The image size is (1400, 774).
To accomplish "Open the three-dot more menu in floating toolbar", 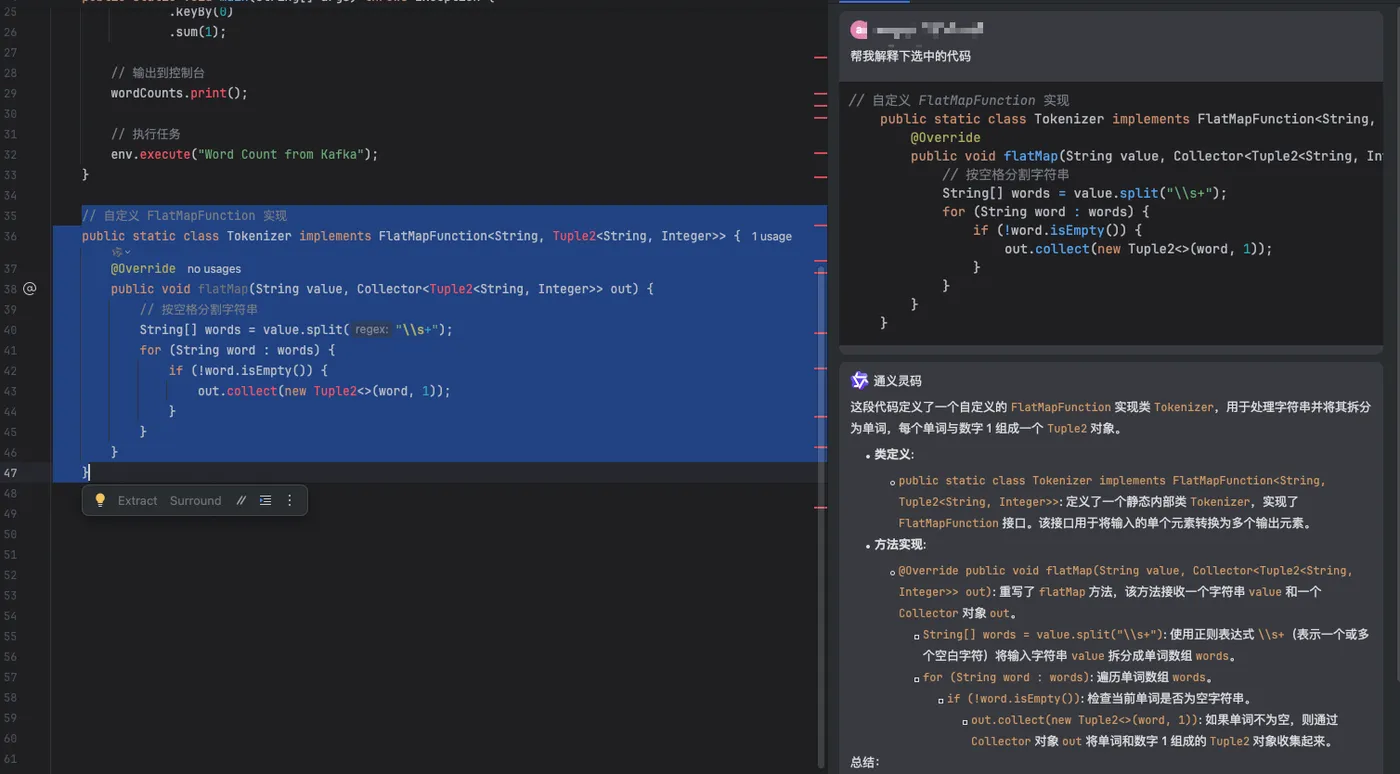I will pyautogui.click(x=290, y=500).
